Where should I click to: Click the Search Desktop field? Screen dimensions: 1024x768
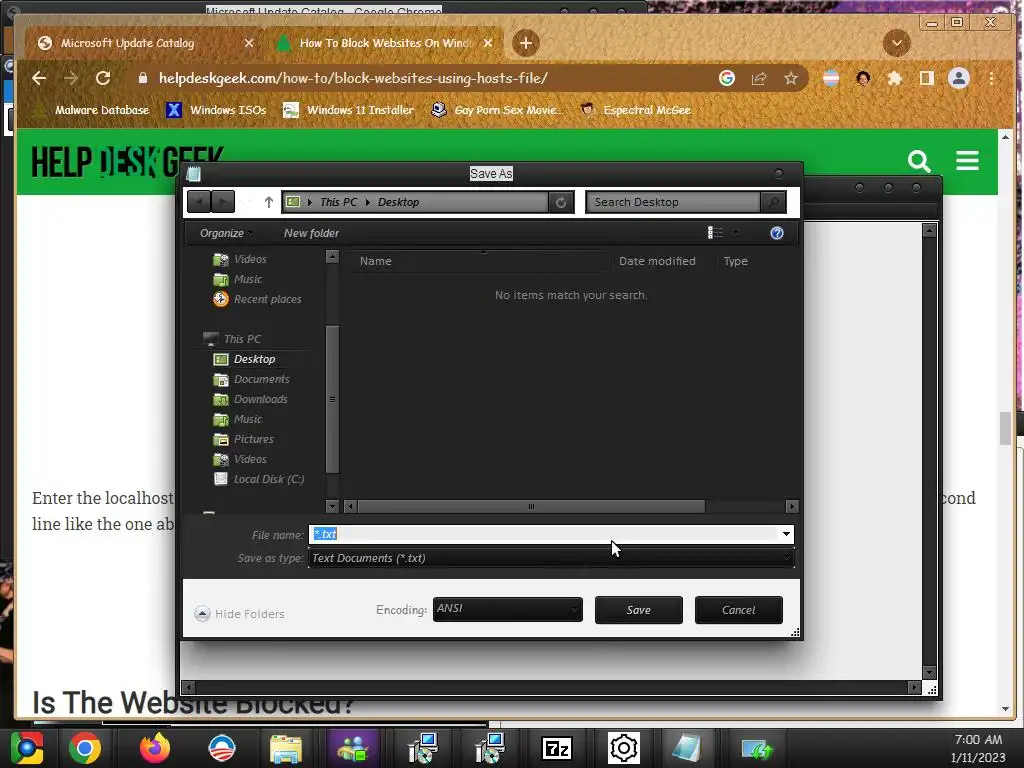(x=673, y=202)
